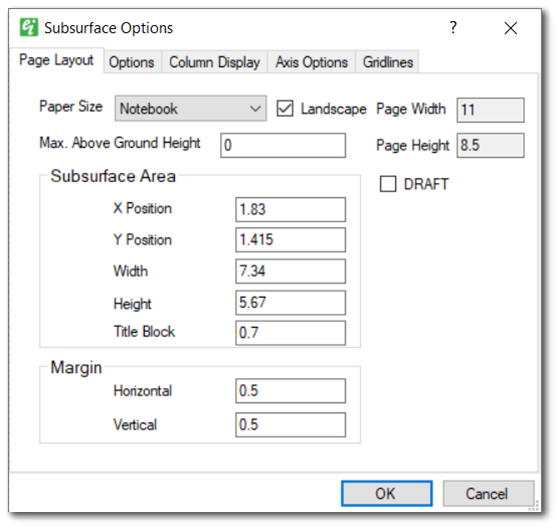Open the Column Display tab

pyautogui.click(x=214, y=62)
